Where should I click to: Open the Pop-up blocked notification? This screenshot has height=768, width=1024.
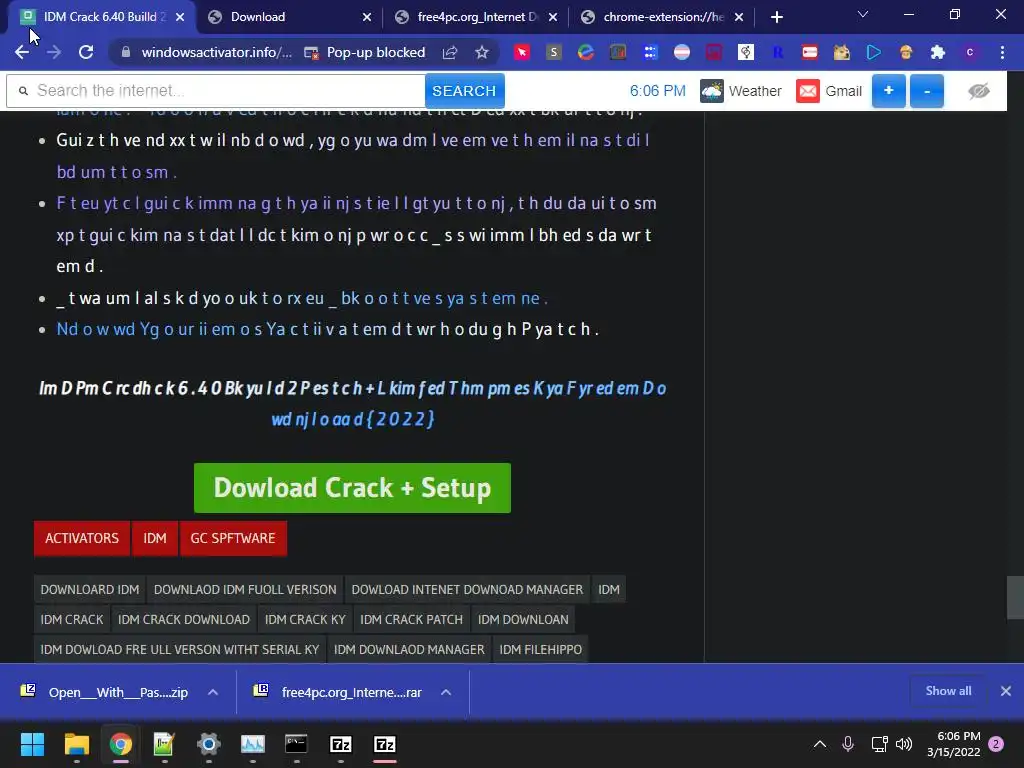(x=365, y=52)
